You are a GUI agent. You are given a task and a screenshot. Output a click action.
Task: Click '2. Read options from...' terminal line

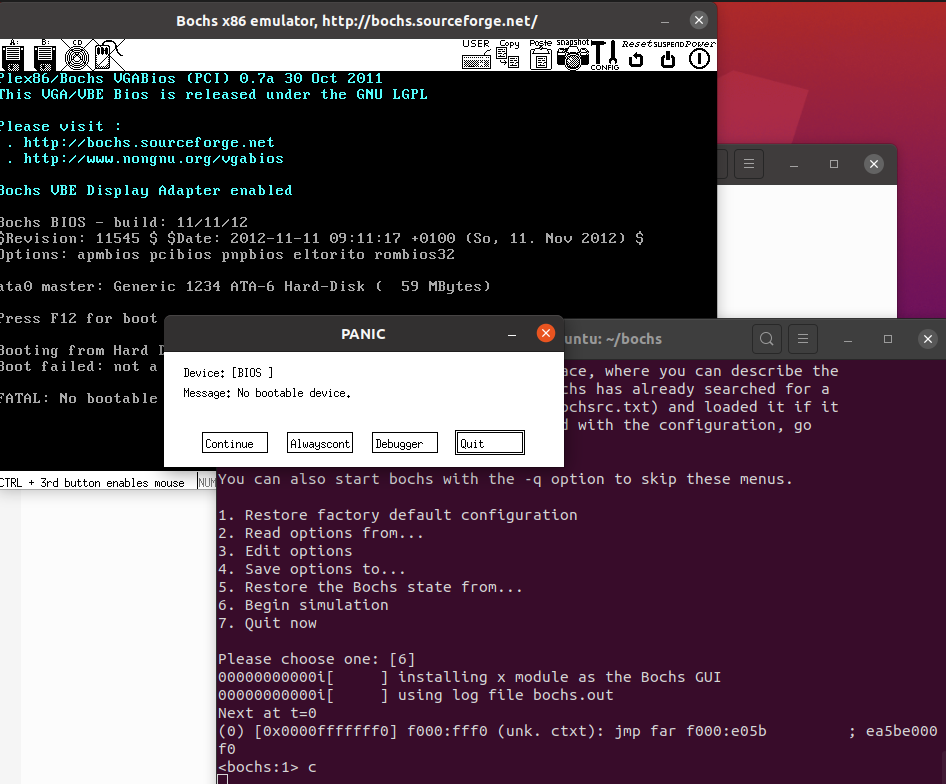pyautogui.click(x=321, y=533)
